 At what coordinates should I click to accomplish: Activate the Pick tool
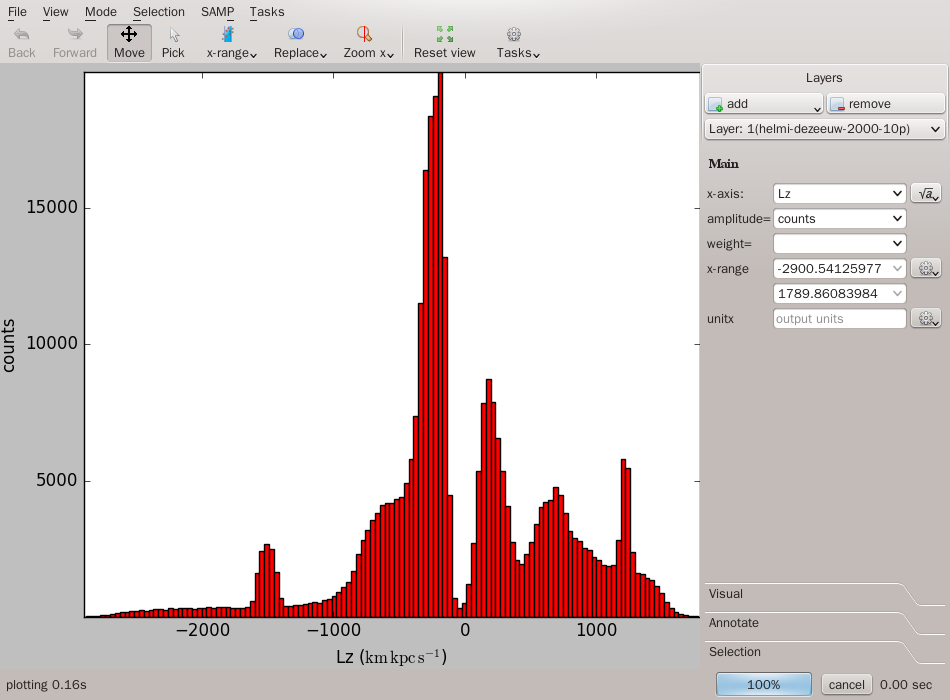(x=173, y=43)
